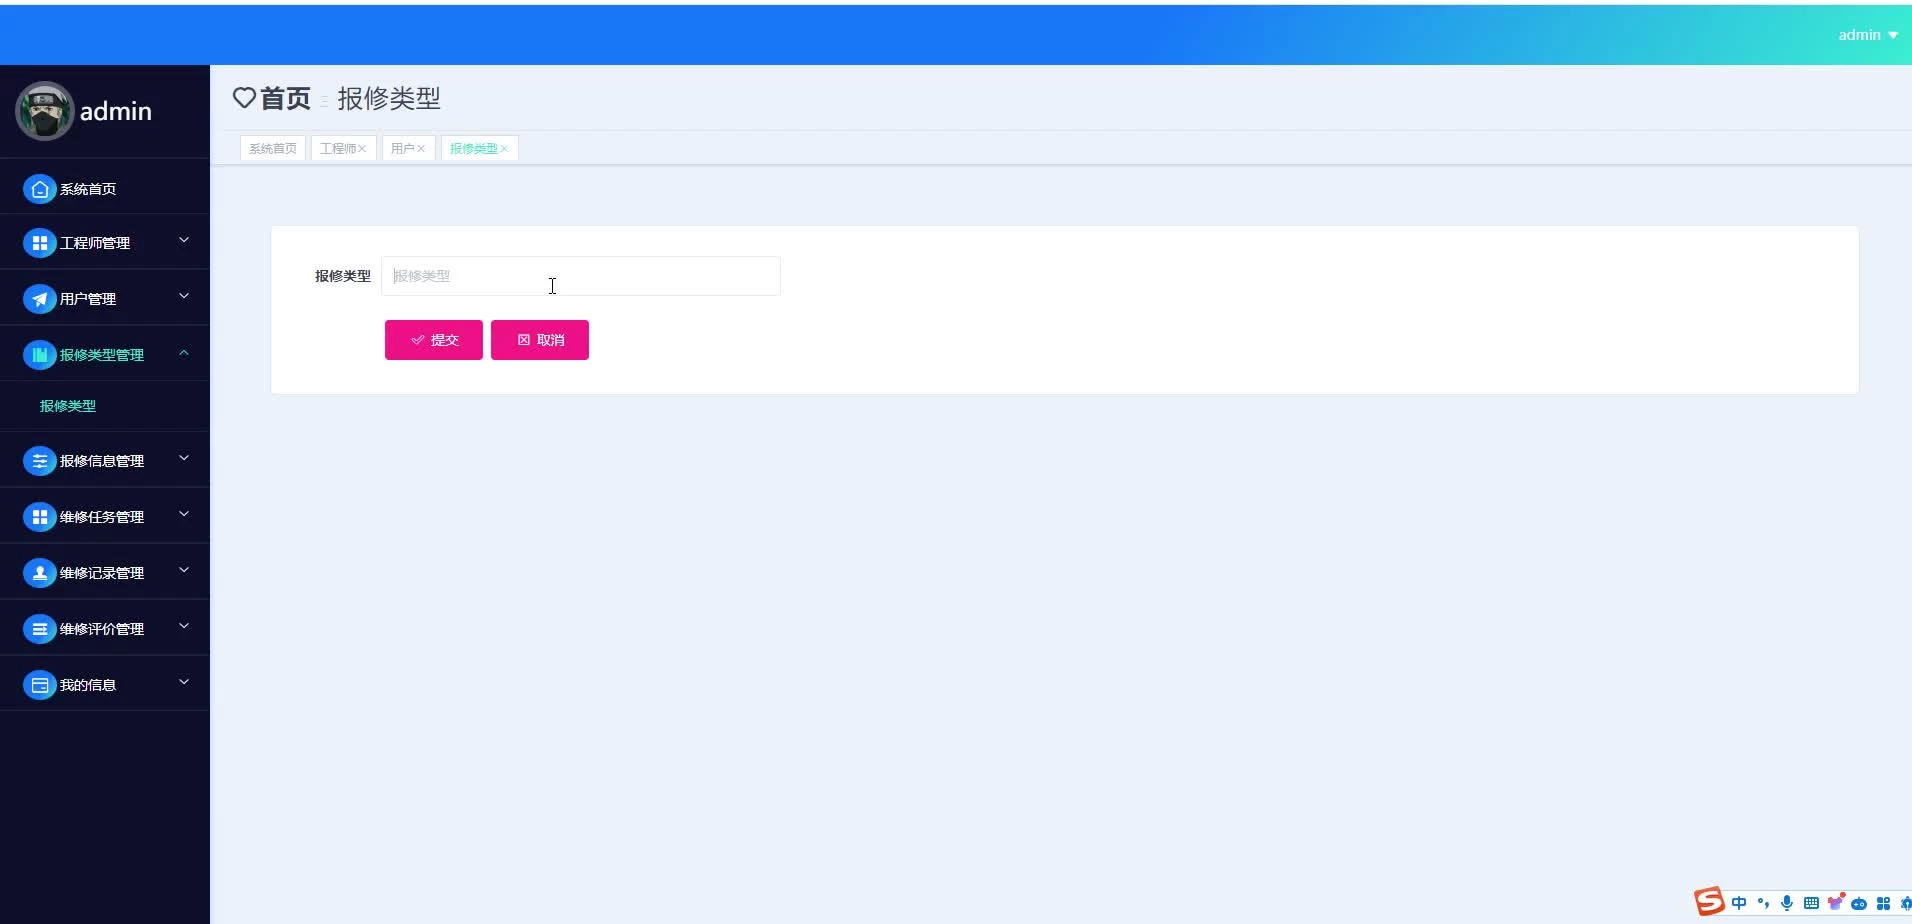Click the person icon for 维修记录管理

tap(39, 573)
